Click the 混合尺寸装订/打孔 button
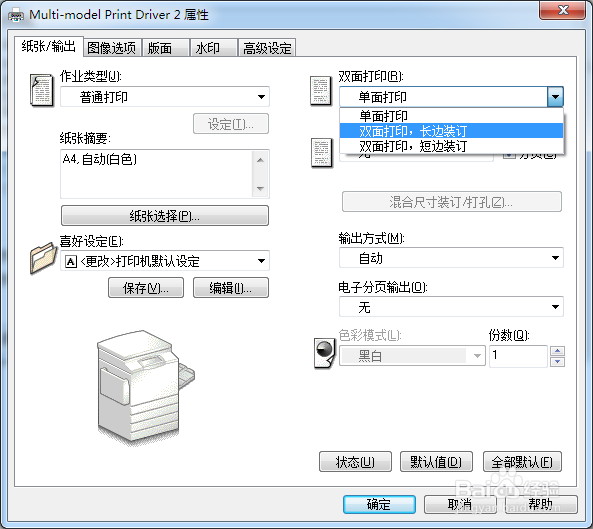The image size is (593, 529). [452, 202]
